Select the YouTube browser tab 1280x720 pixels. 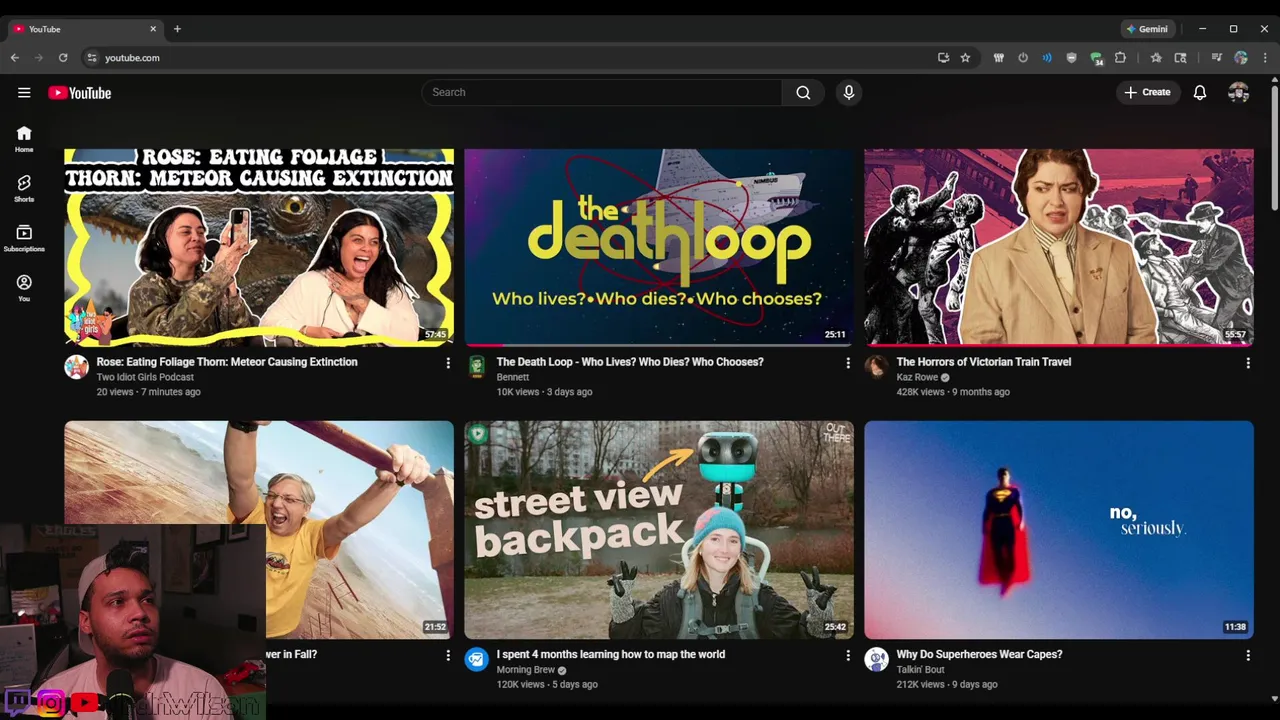coord(85,29)
